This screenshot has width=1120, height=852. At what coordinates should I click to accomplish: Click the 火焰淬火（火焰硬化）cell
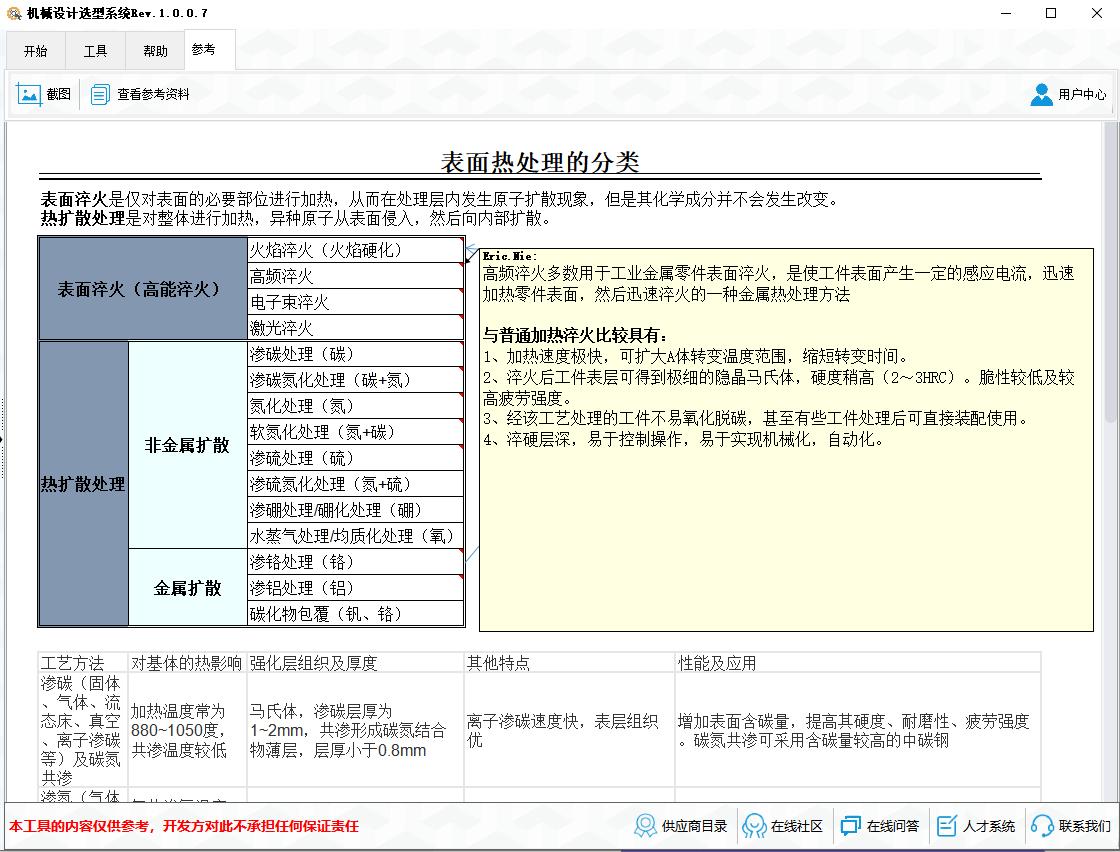coord(355,250)
